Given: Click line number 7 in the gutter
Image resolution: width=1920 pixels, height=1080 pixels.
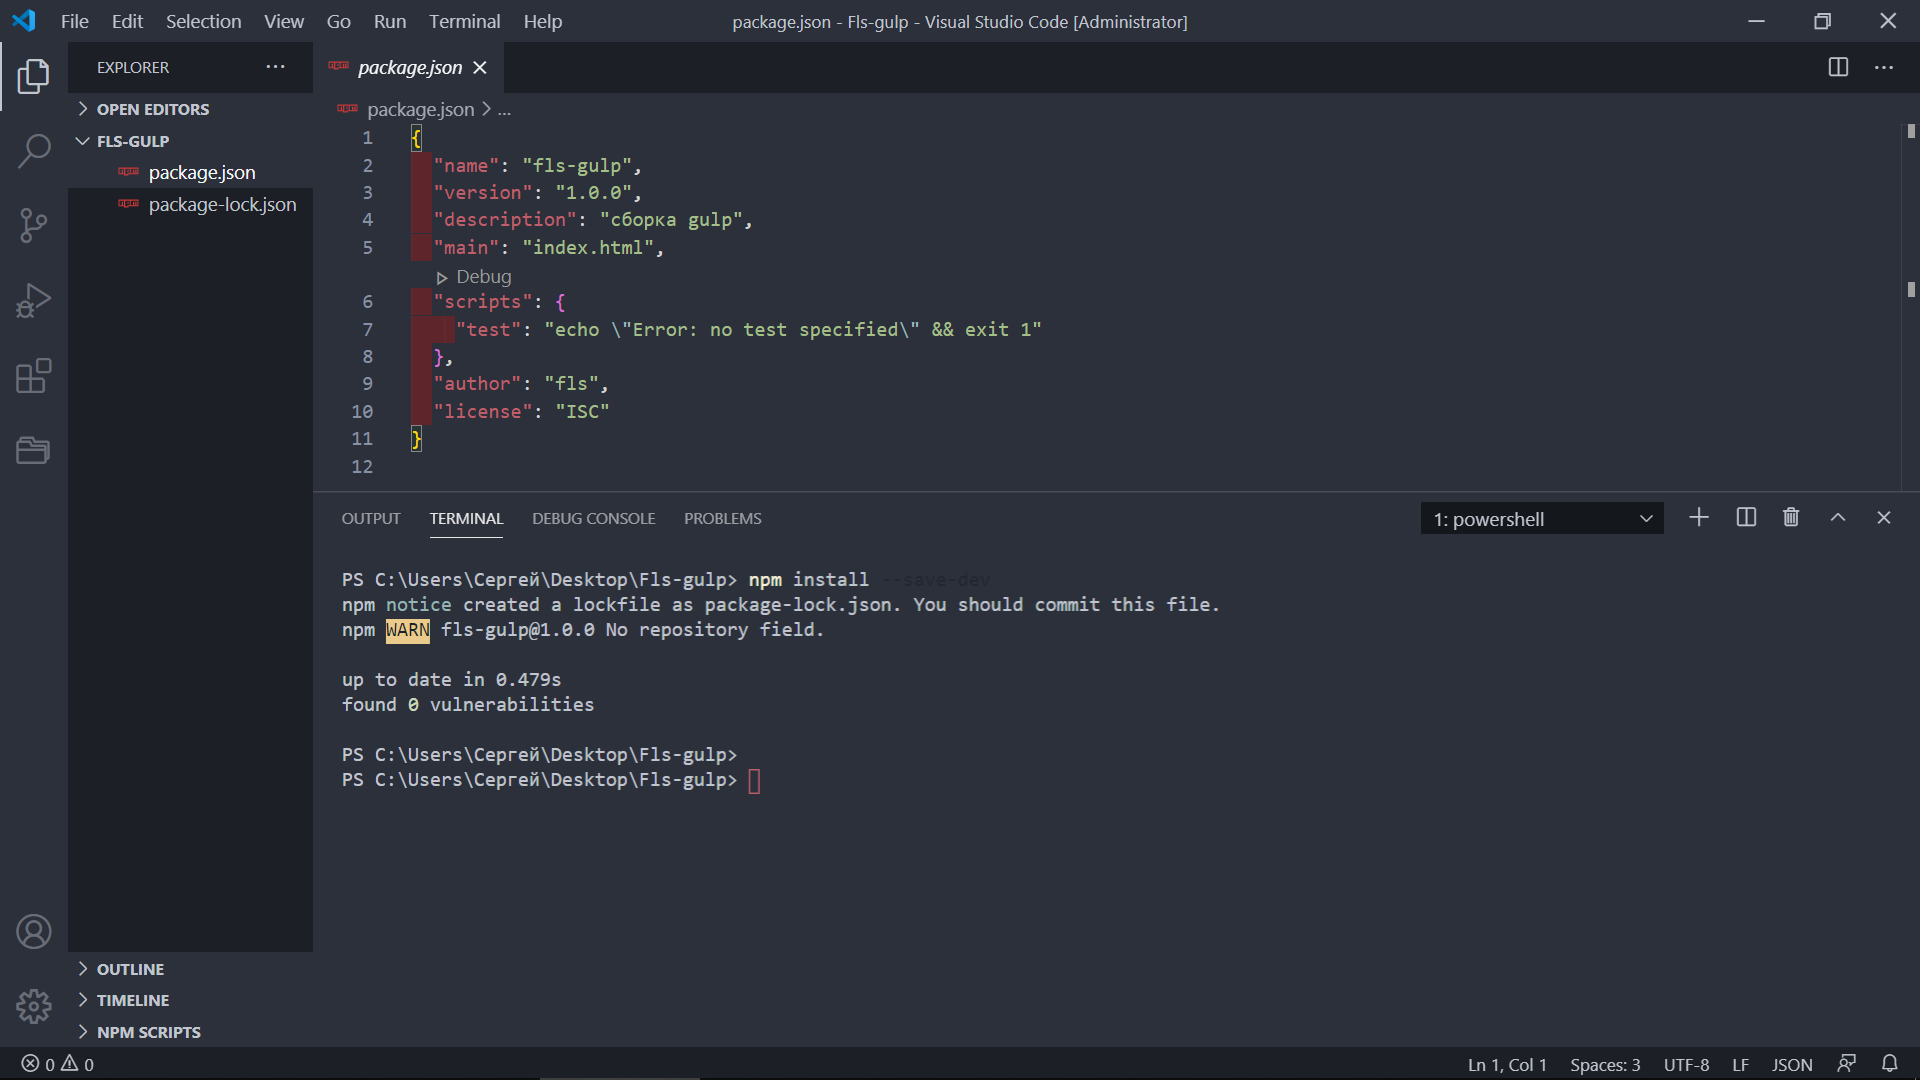Looking at the screenshot, I should click(367, 330).
